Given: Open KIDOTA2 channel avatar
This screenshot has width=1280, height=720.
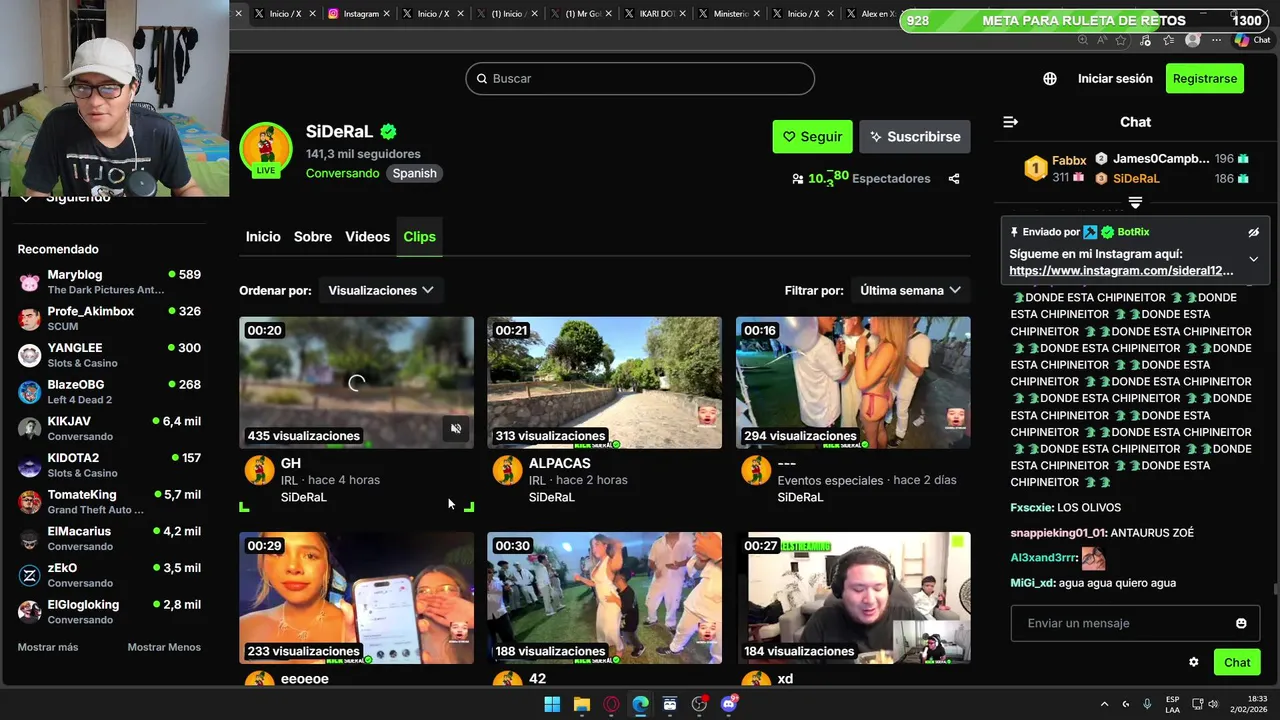Looking at the screenshot, I should tap(30, 466).
